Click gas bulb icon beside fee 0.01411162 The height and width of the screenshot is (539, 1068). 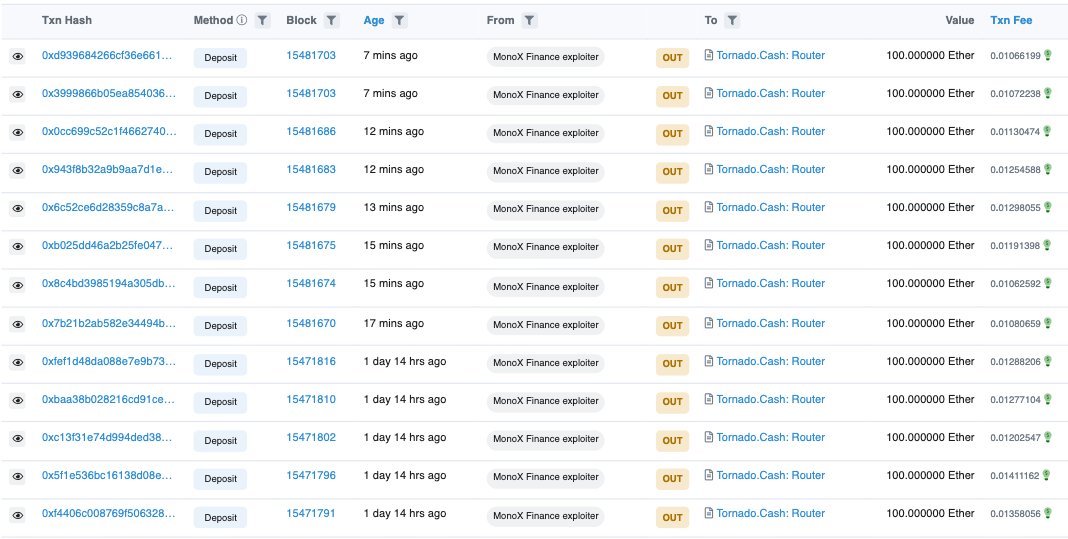[x=1047, y=475]
